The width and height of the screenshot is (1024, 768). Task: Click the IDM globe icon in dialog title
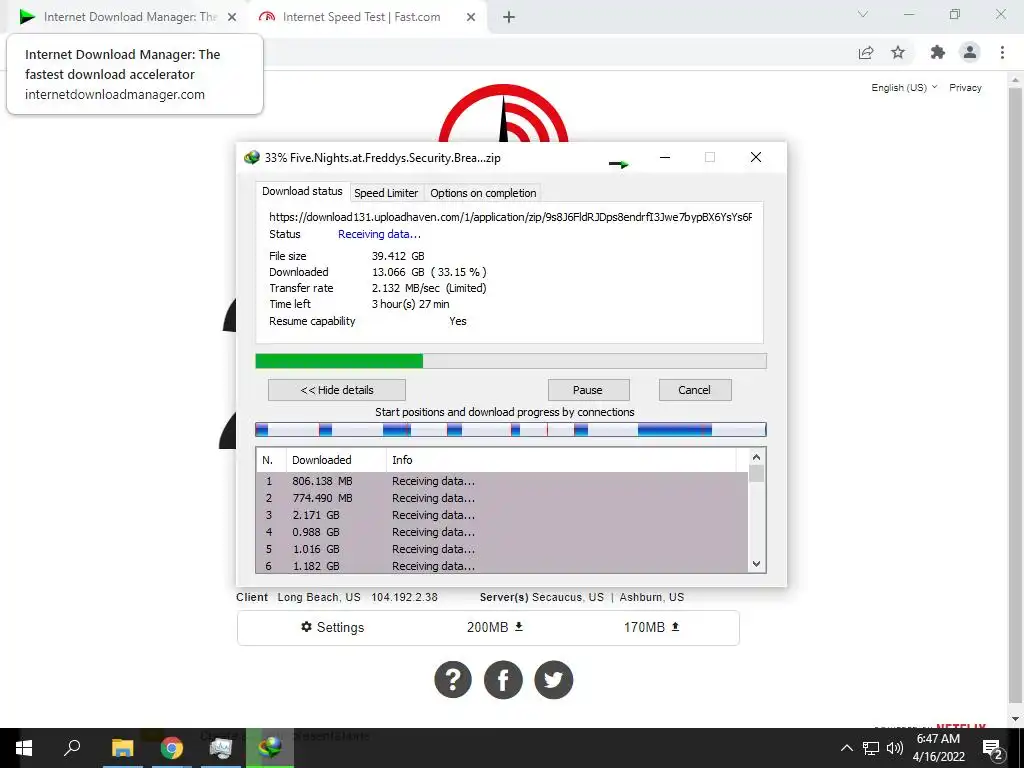click(x=251, y=157)
